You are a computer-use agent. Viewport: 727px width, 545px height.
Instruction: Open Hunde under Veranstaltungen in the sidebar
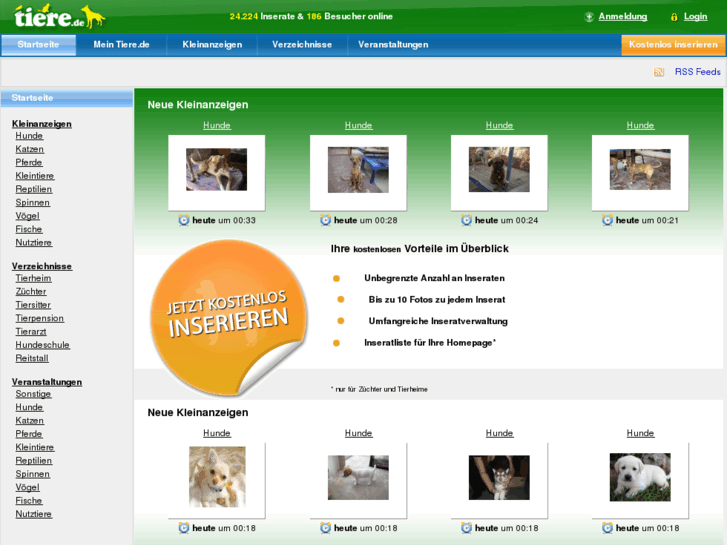tap(29, 407)
